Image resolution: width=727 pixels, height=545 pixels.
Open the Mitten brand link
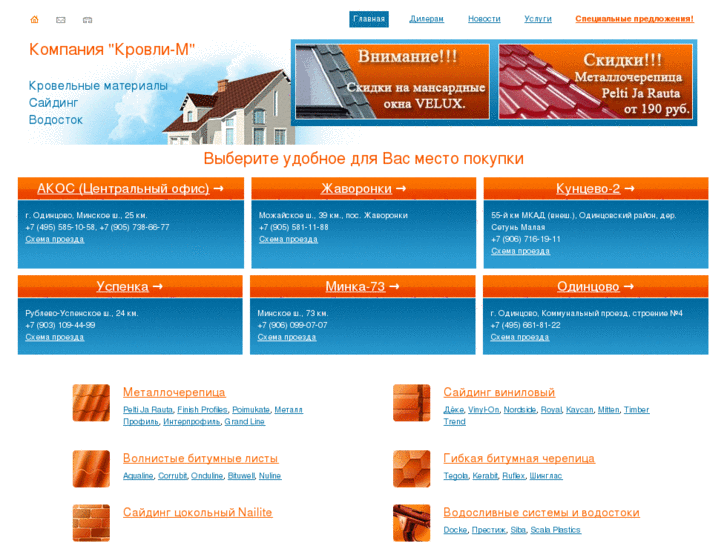click(608, 410)
